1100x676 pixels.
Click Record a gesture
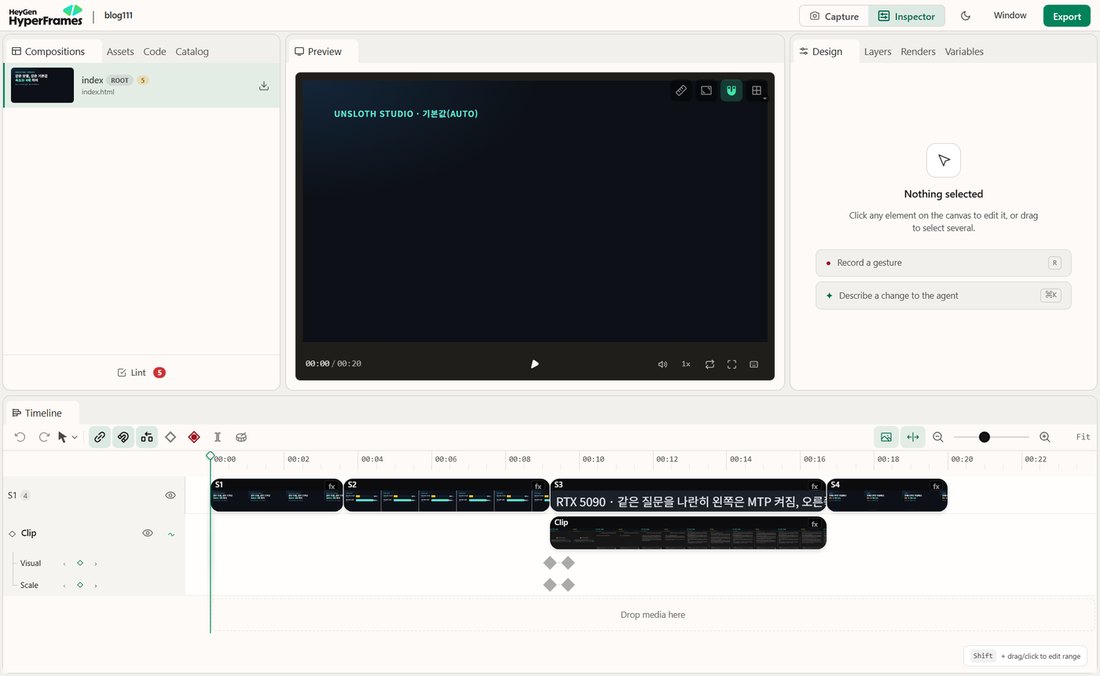click(943, 262)
